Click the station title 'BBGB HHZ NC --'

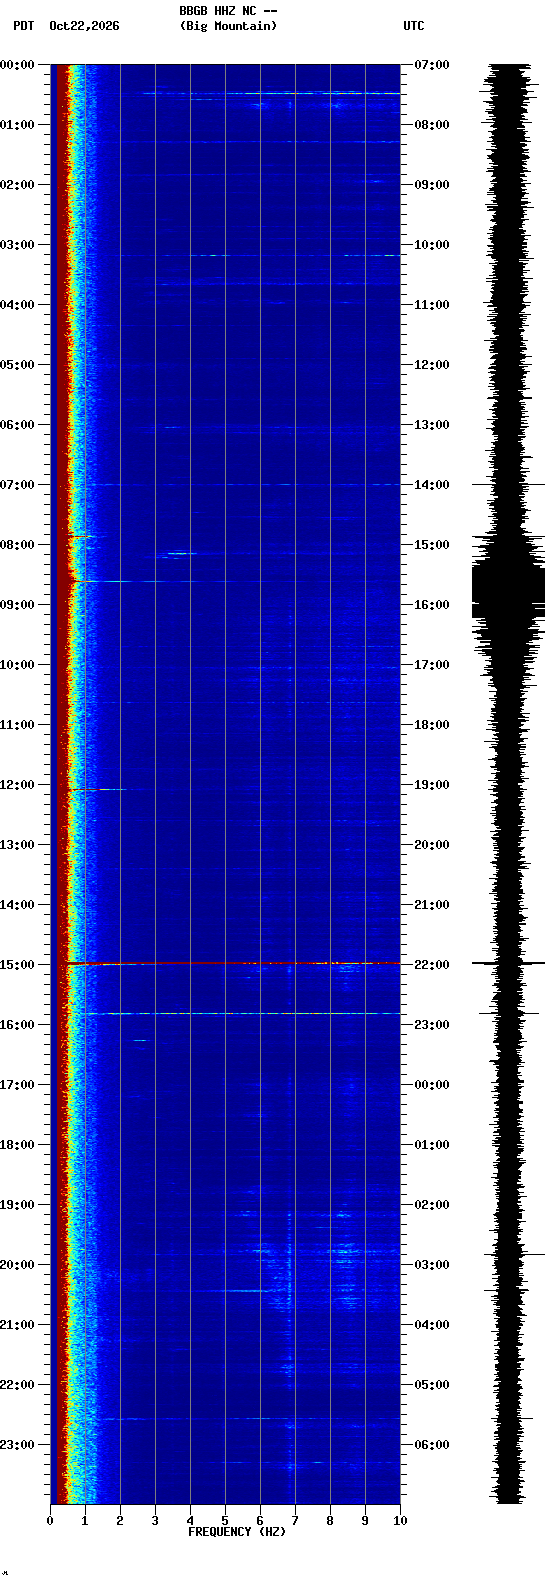point(228,11)
